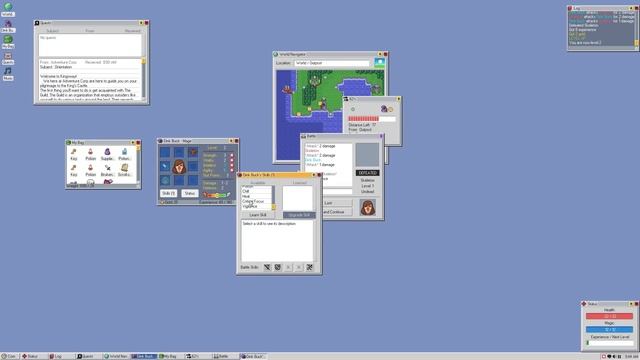Click the Location field in World Navigator
Image resolution: width=640 pixels, height=360 pixels.
[332, 63]
